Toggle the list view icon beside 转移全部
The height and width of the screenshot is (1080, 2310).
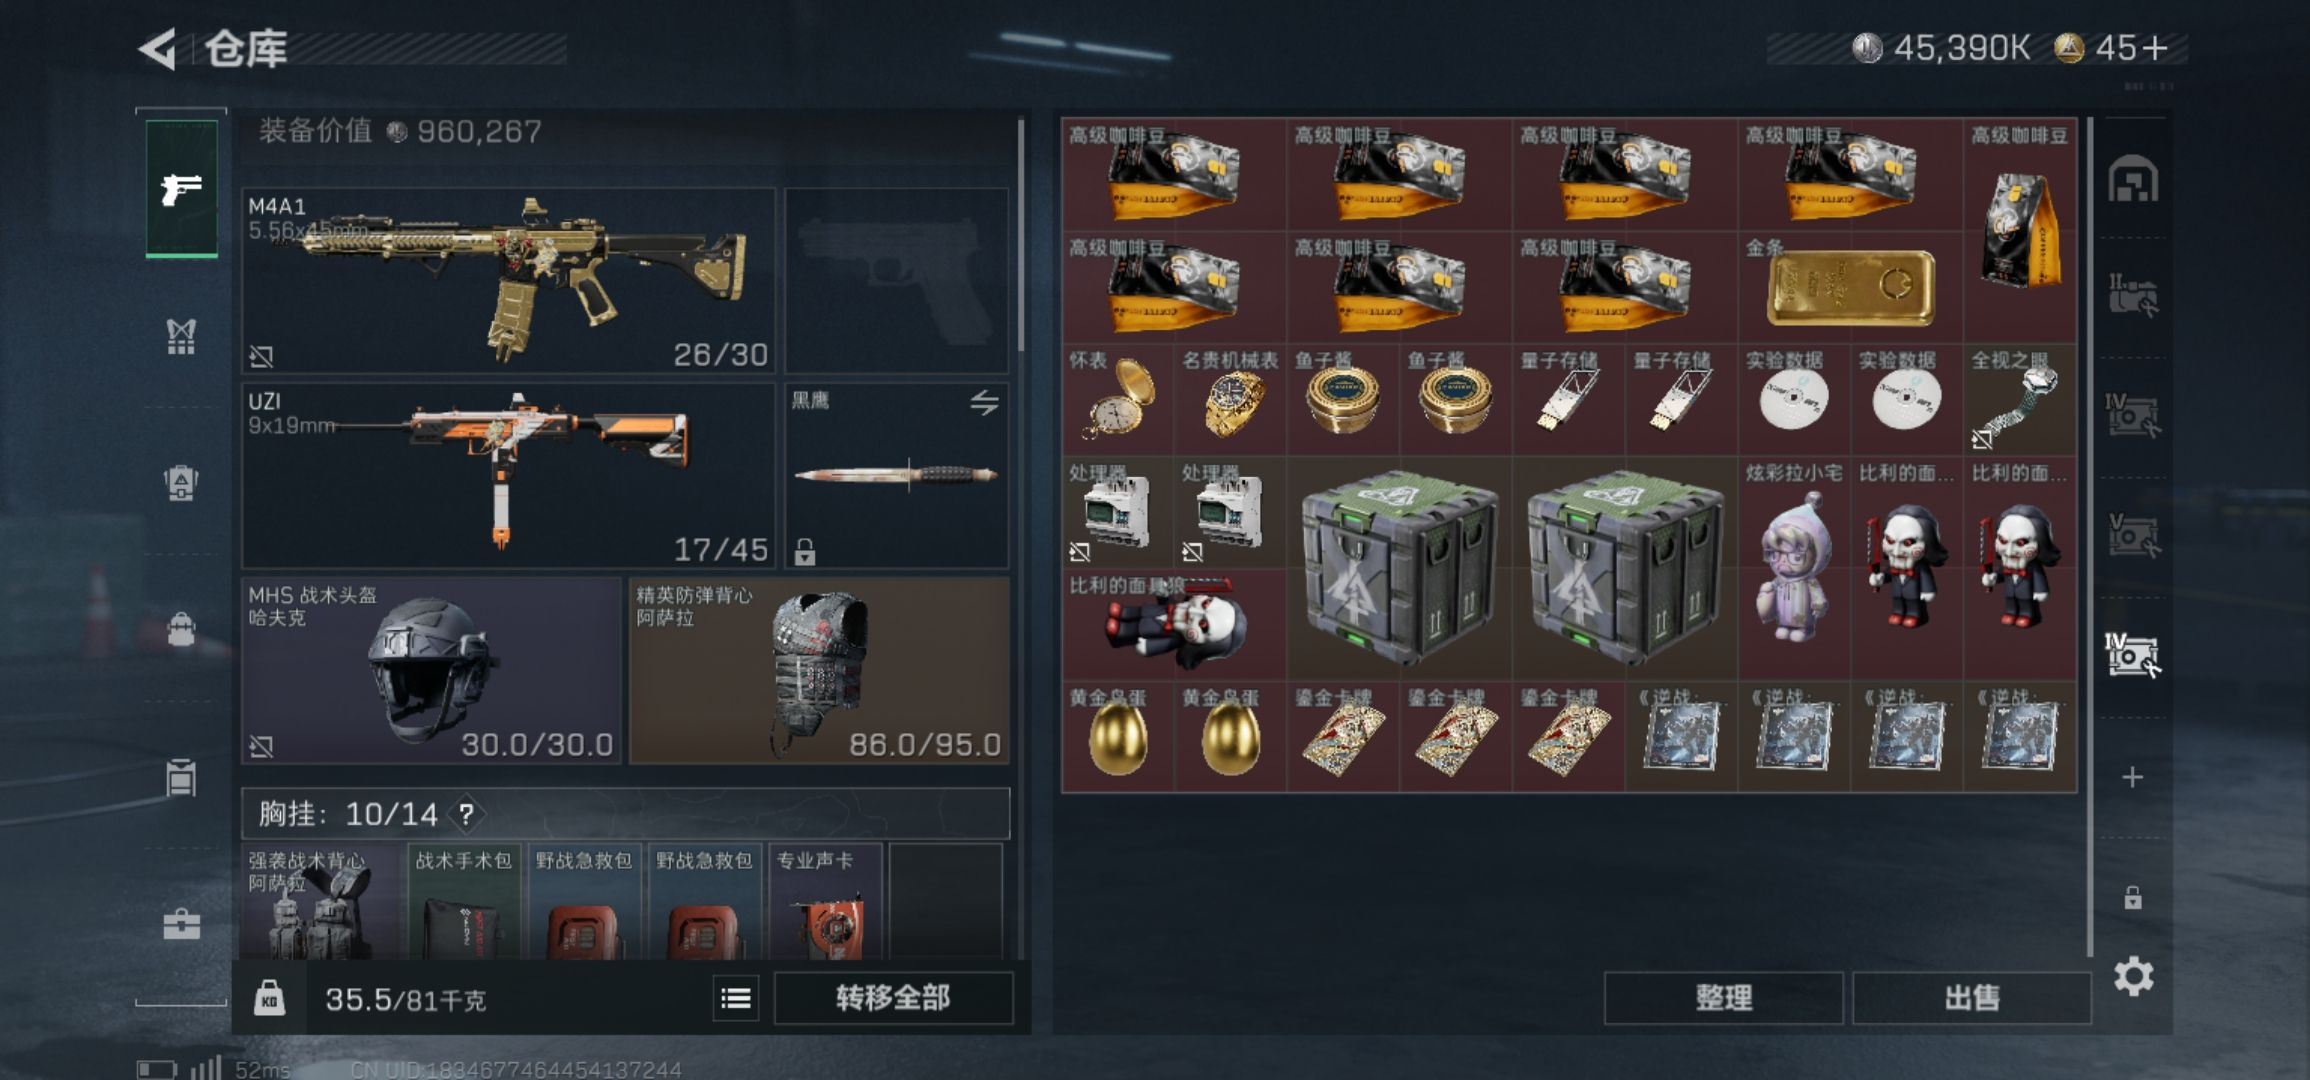pos(736,998)
